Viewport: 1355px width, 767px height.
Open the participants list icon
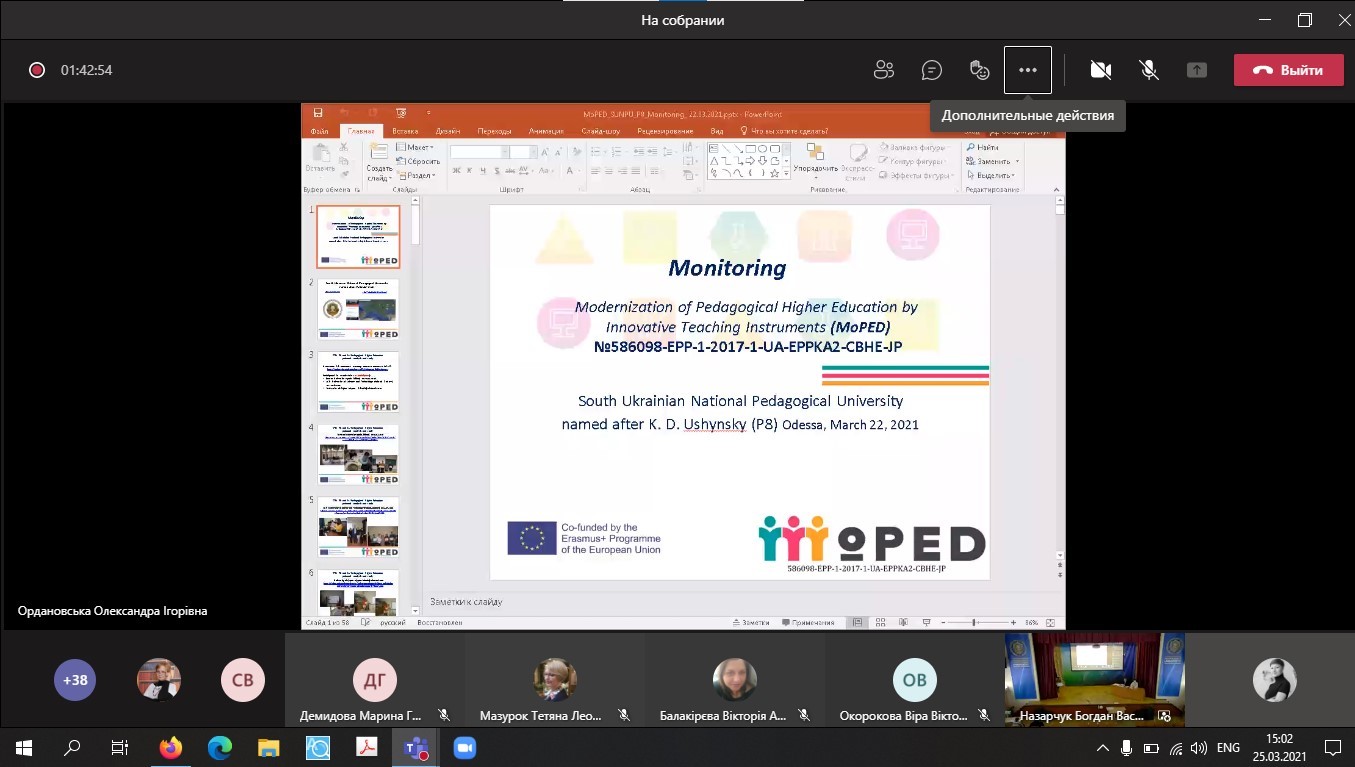click(x=883, y=70)
